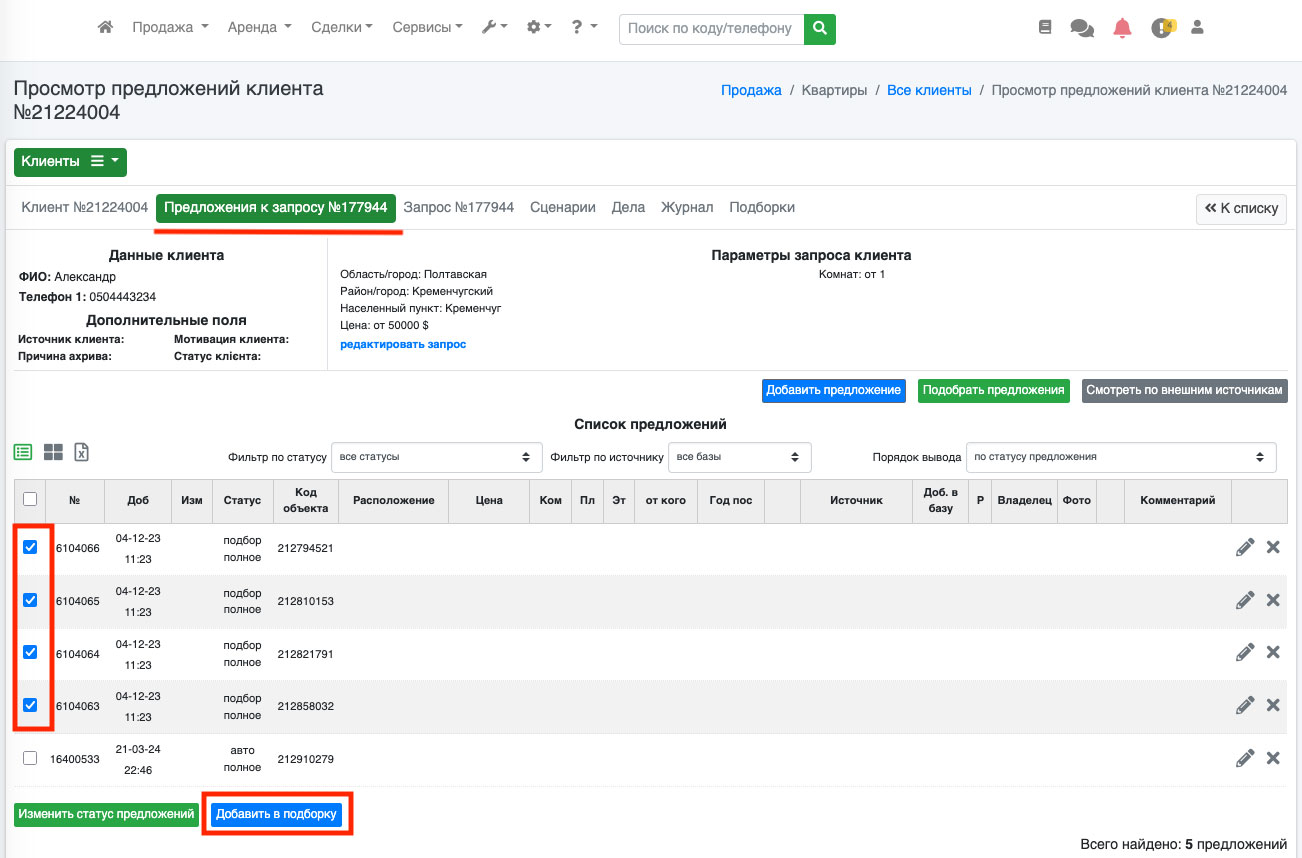
Task: Open the green Клиенты dropdown menu
Action: click(70, 162)
